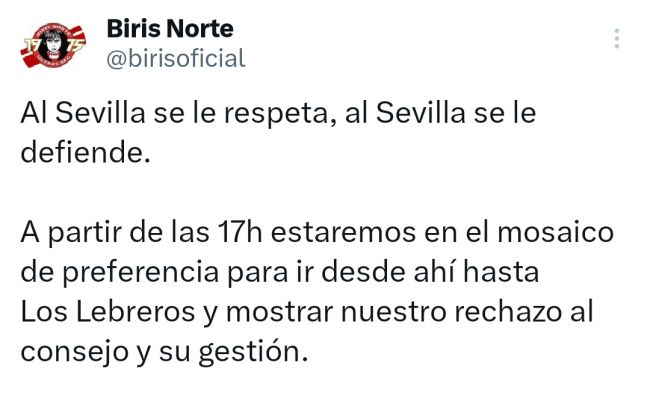Click the word "nuestro" in the tweet
This screenshot has width=650, height=398.
tap(393, 313)
